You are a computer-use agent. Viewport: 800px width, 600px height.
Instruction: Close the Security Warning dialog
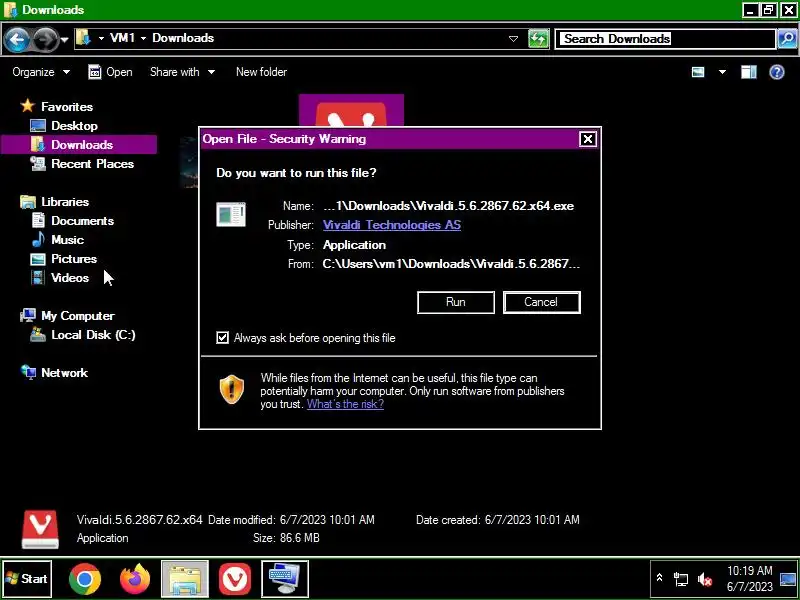pyautogui.click(x=588, y=139)
